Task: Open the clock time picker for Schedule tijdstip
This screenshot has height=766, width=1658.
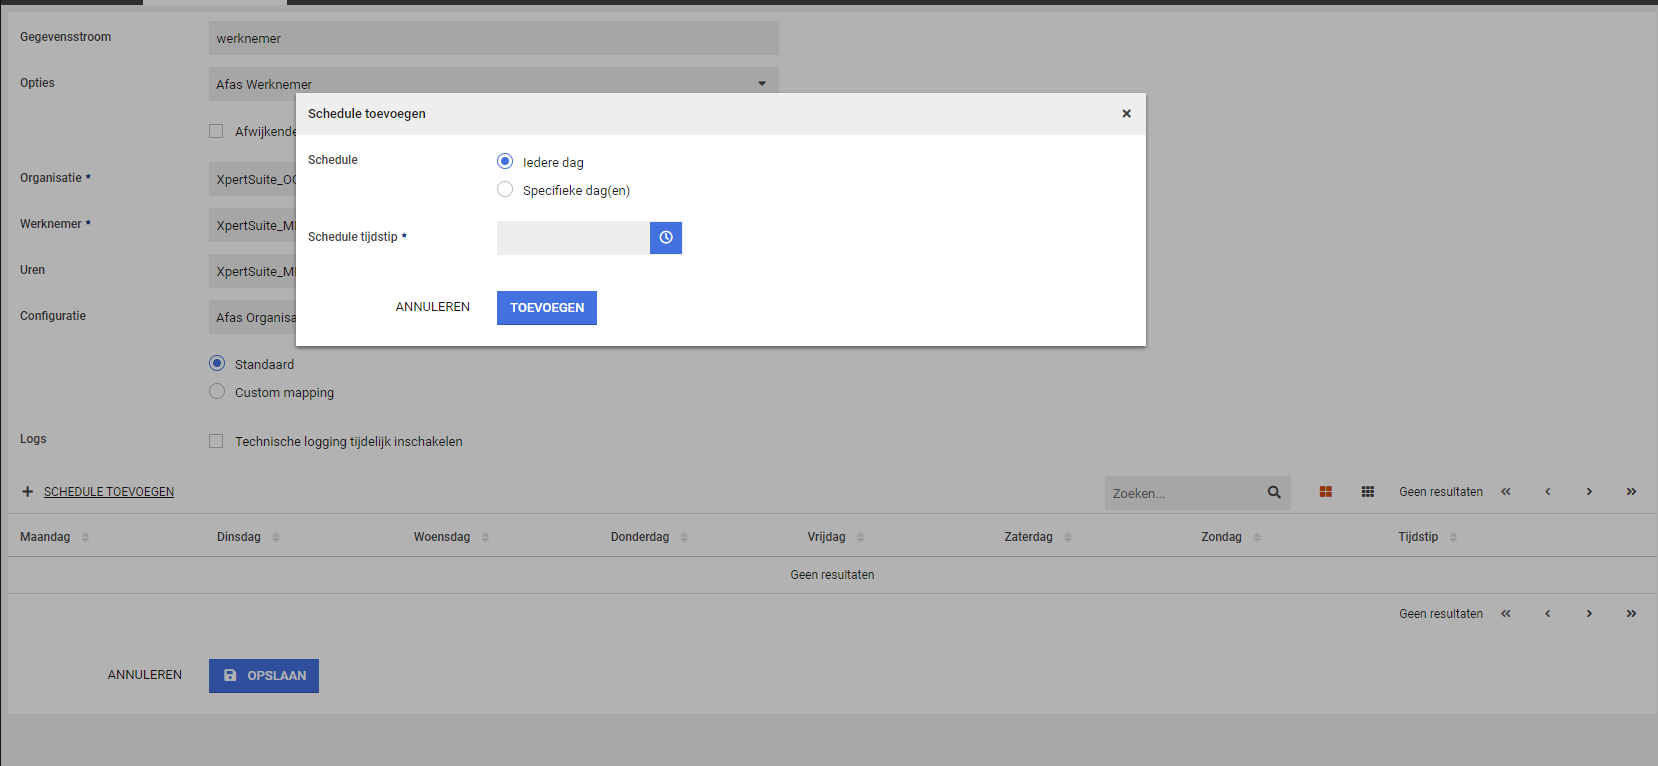Action: (x=665, y=238)
